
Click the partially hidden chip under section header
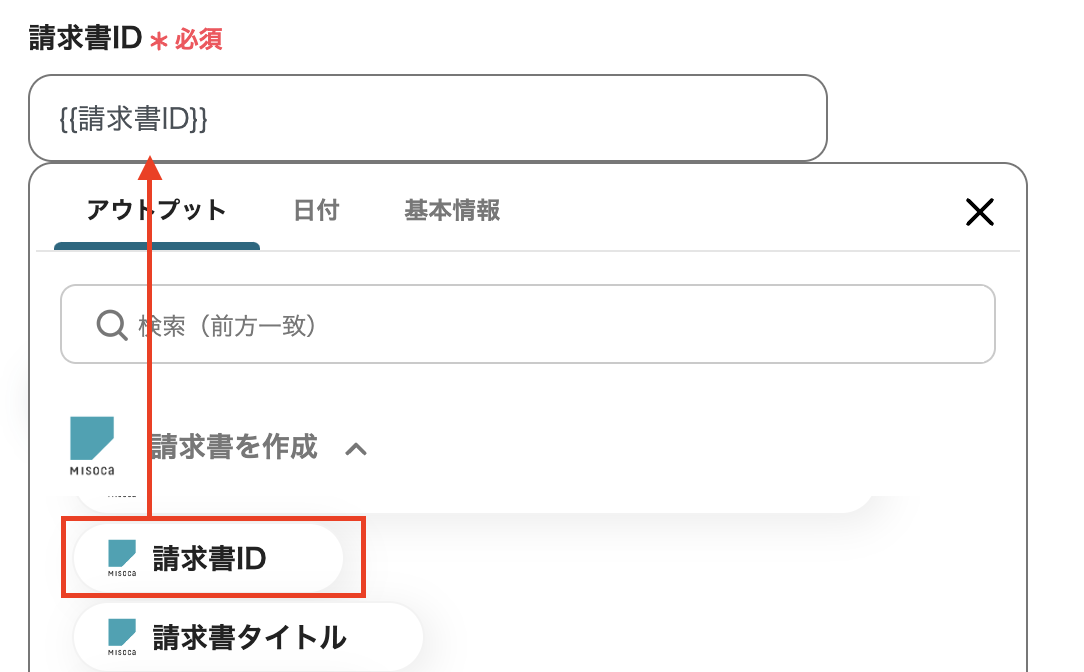pos(122,496)
